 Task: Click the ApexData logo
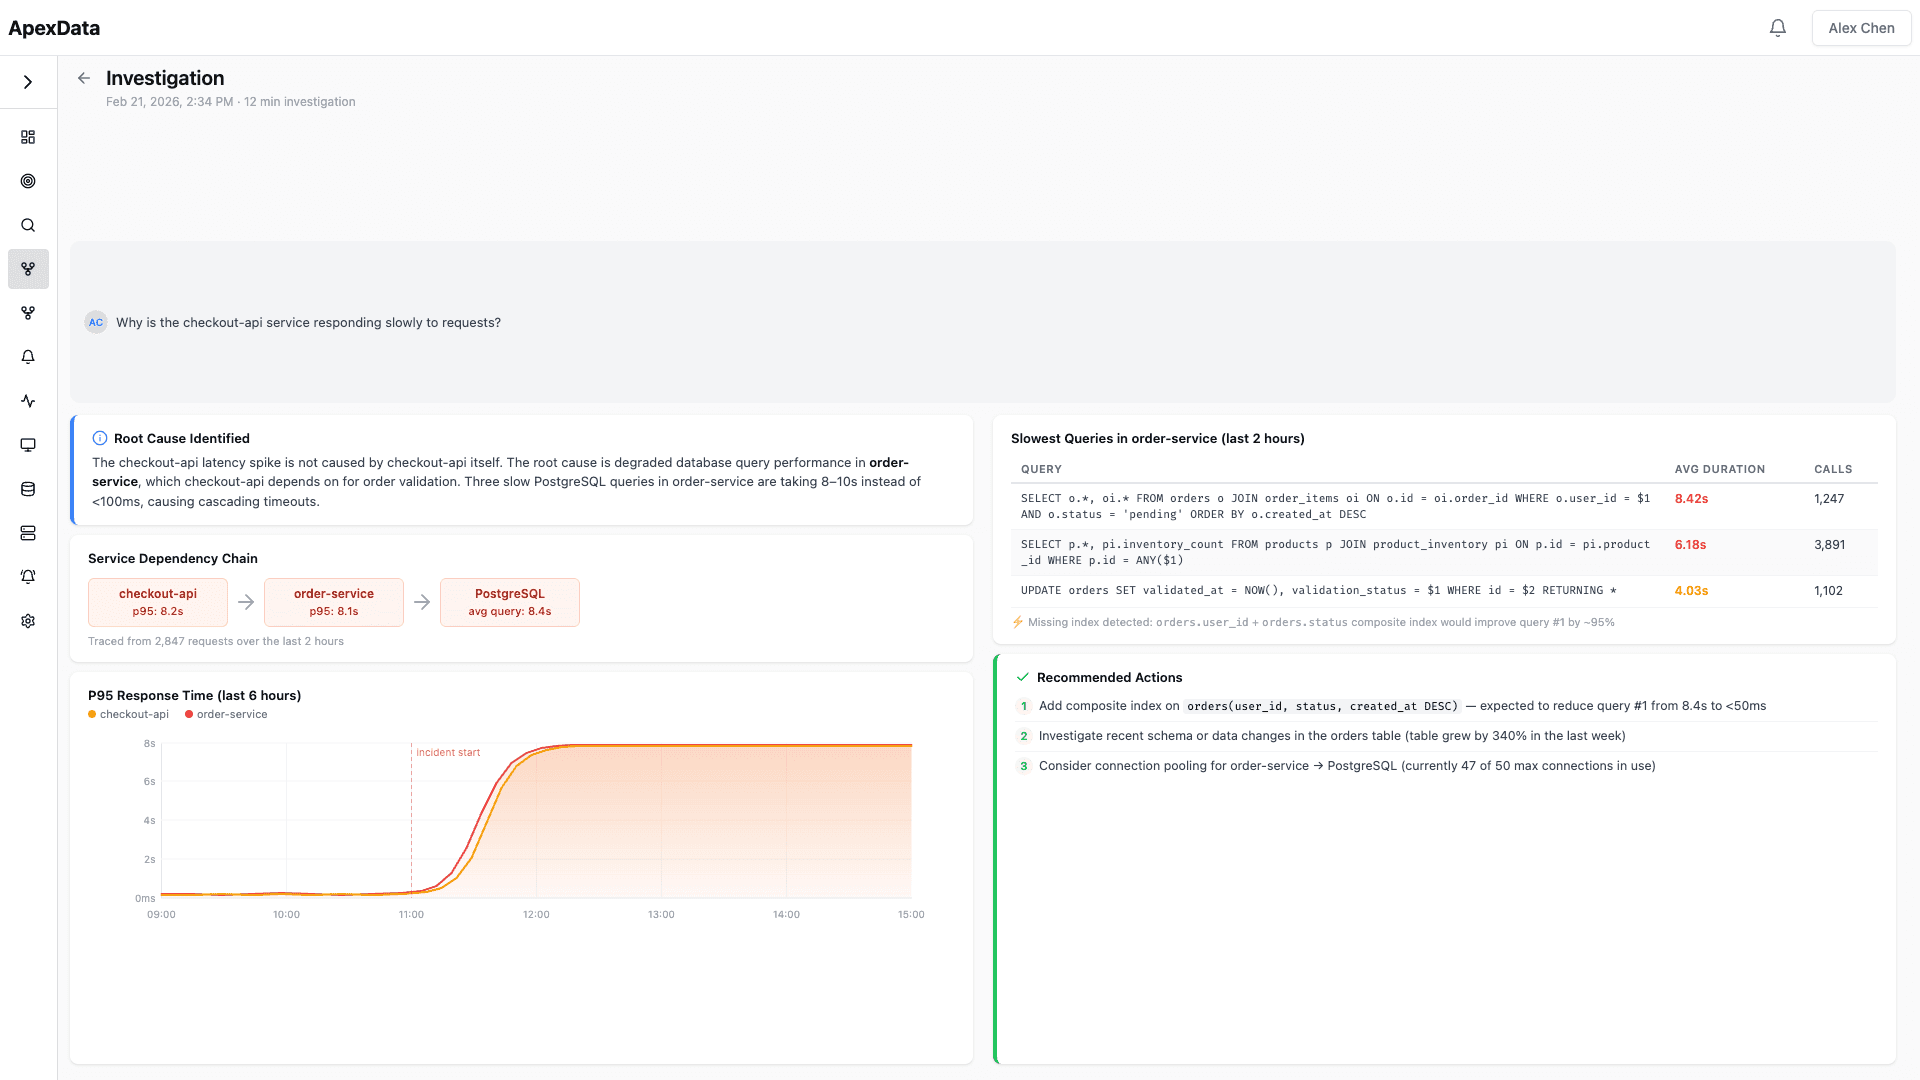click(52, 28)
